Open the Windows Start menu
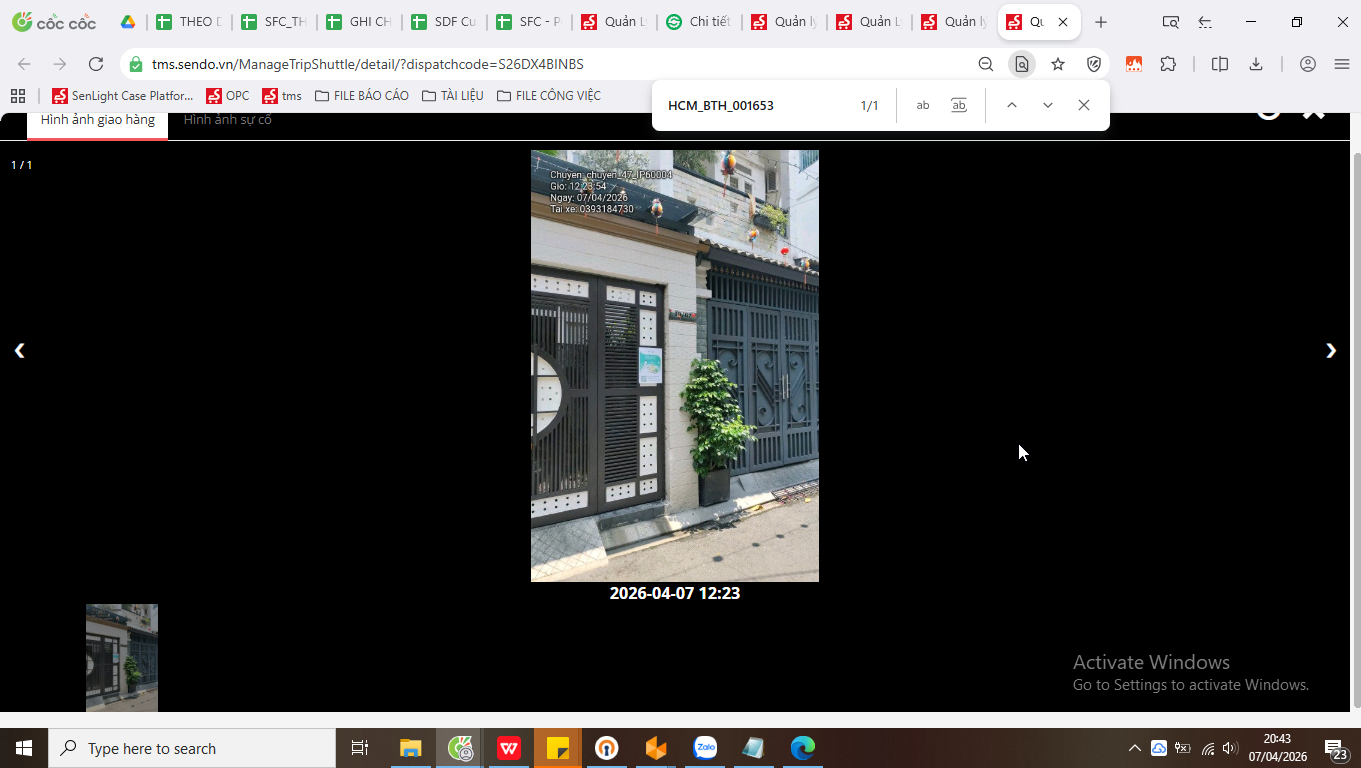Image resolution: width=1361 pixels, height=768 pixels. (24, 748)
